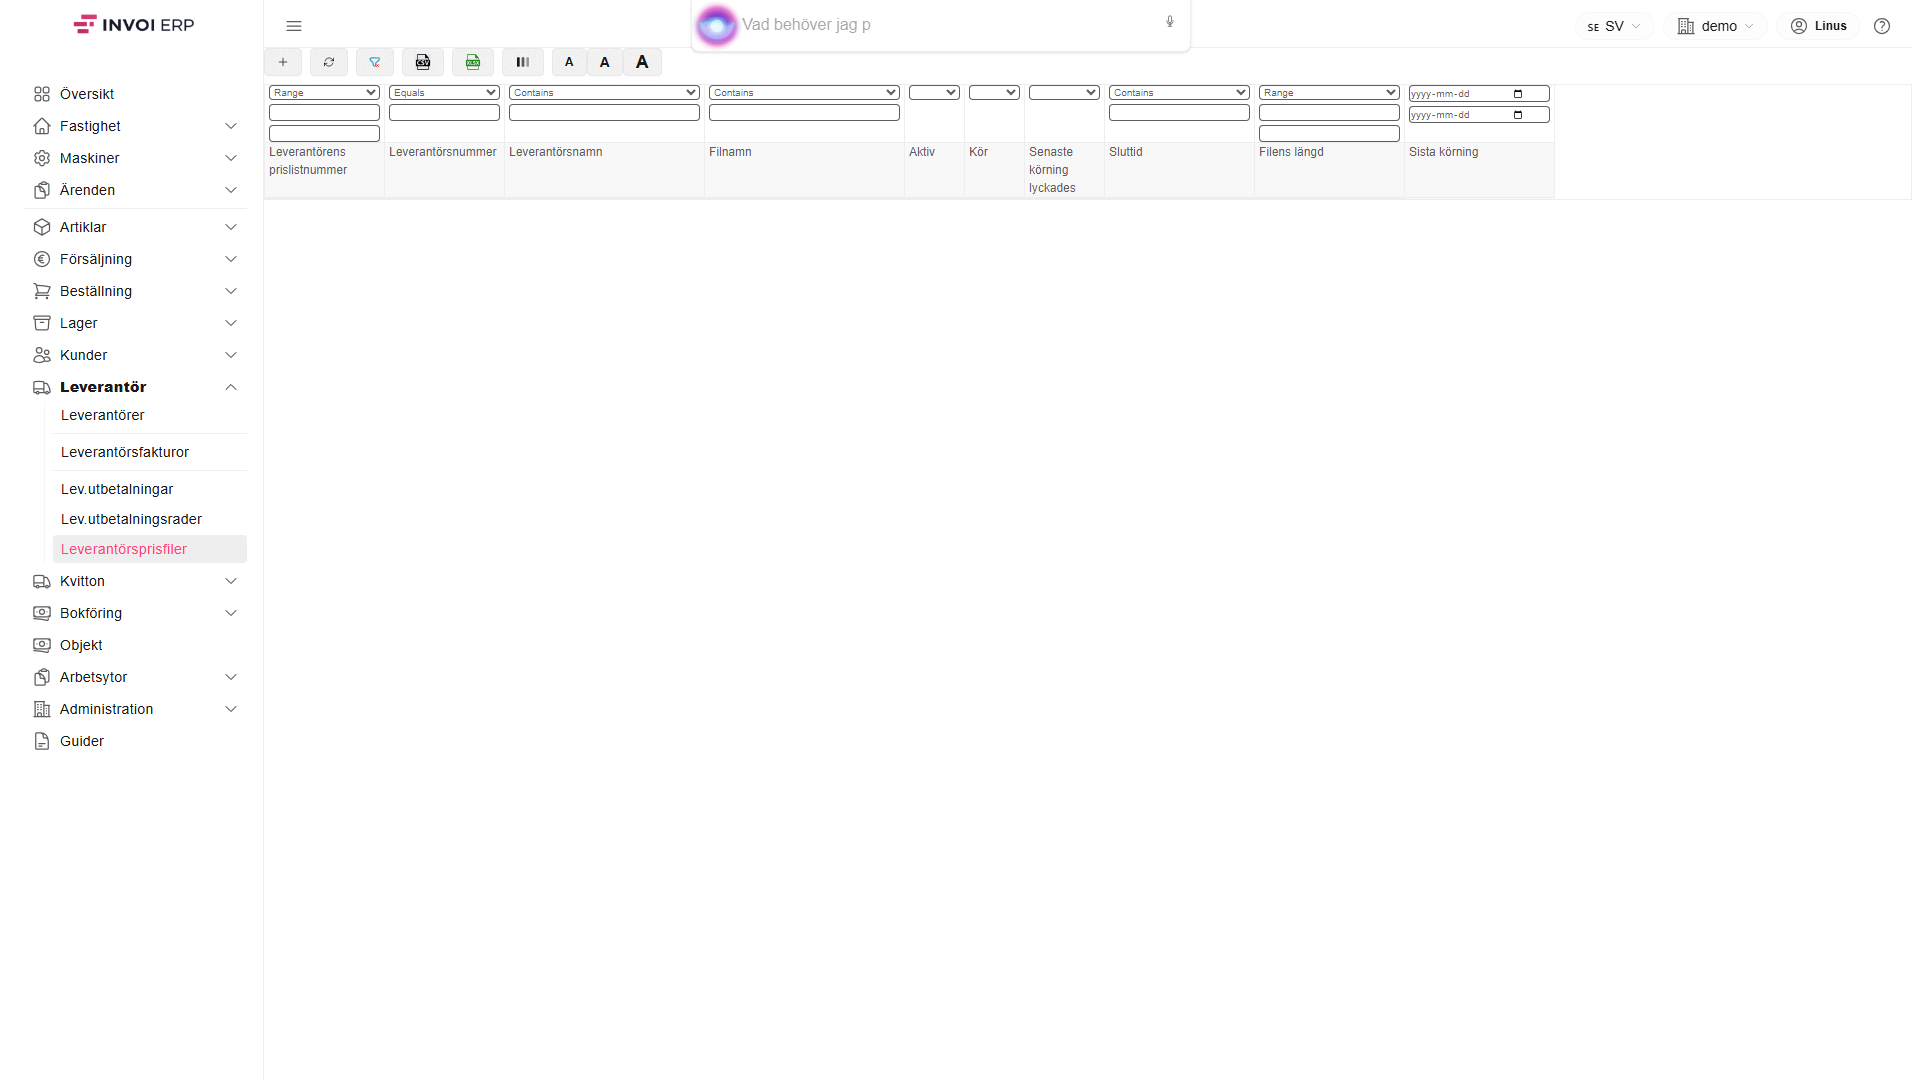Click the plus button to add a price file

(283, 62)
